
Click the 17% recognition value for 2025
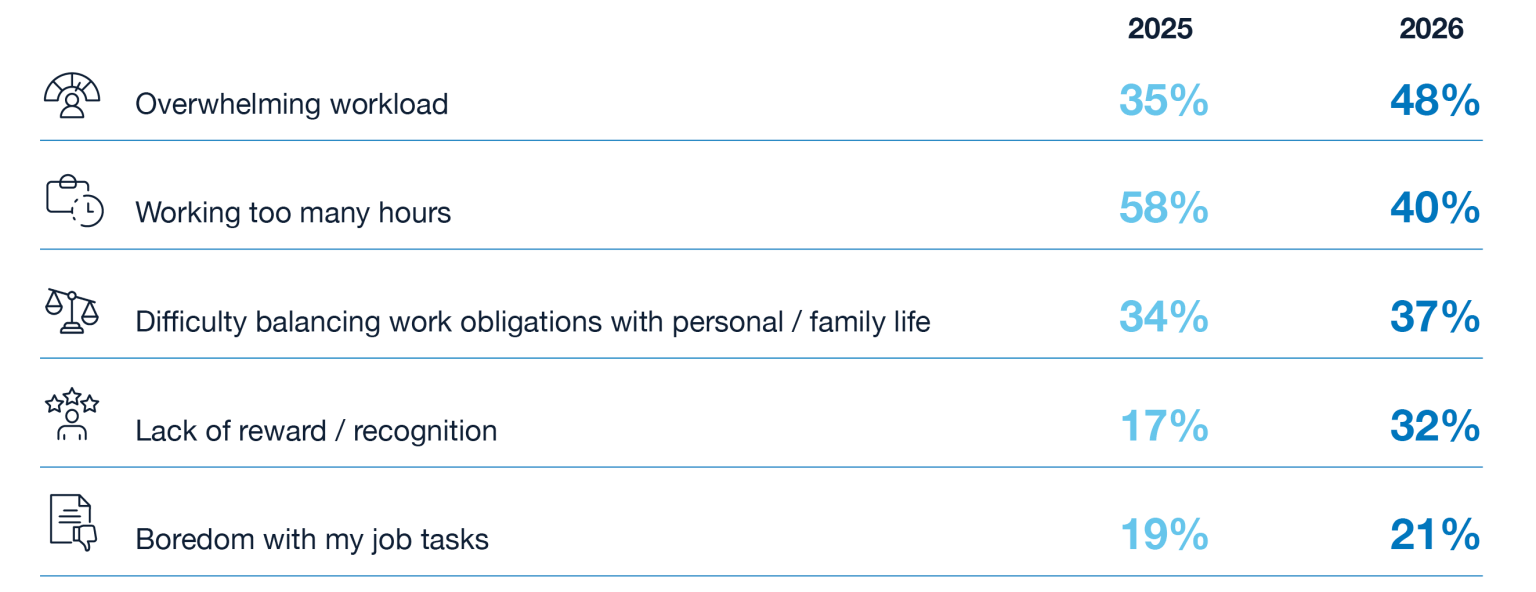tap(1163, 427)
